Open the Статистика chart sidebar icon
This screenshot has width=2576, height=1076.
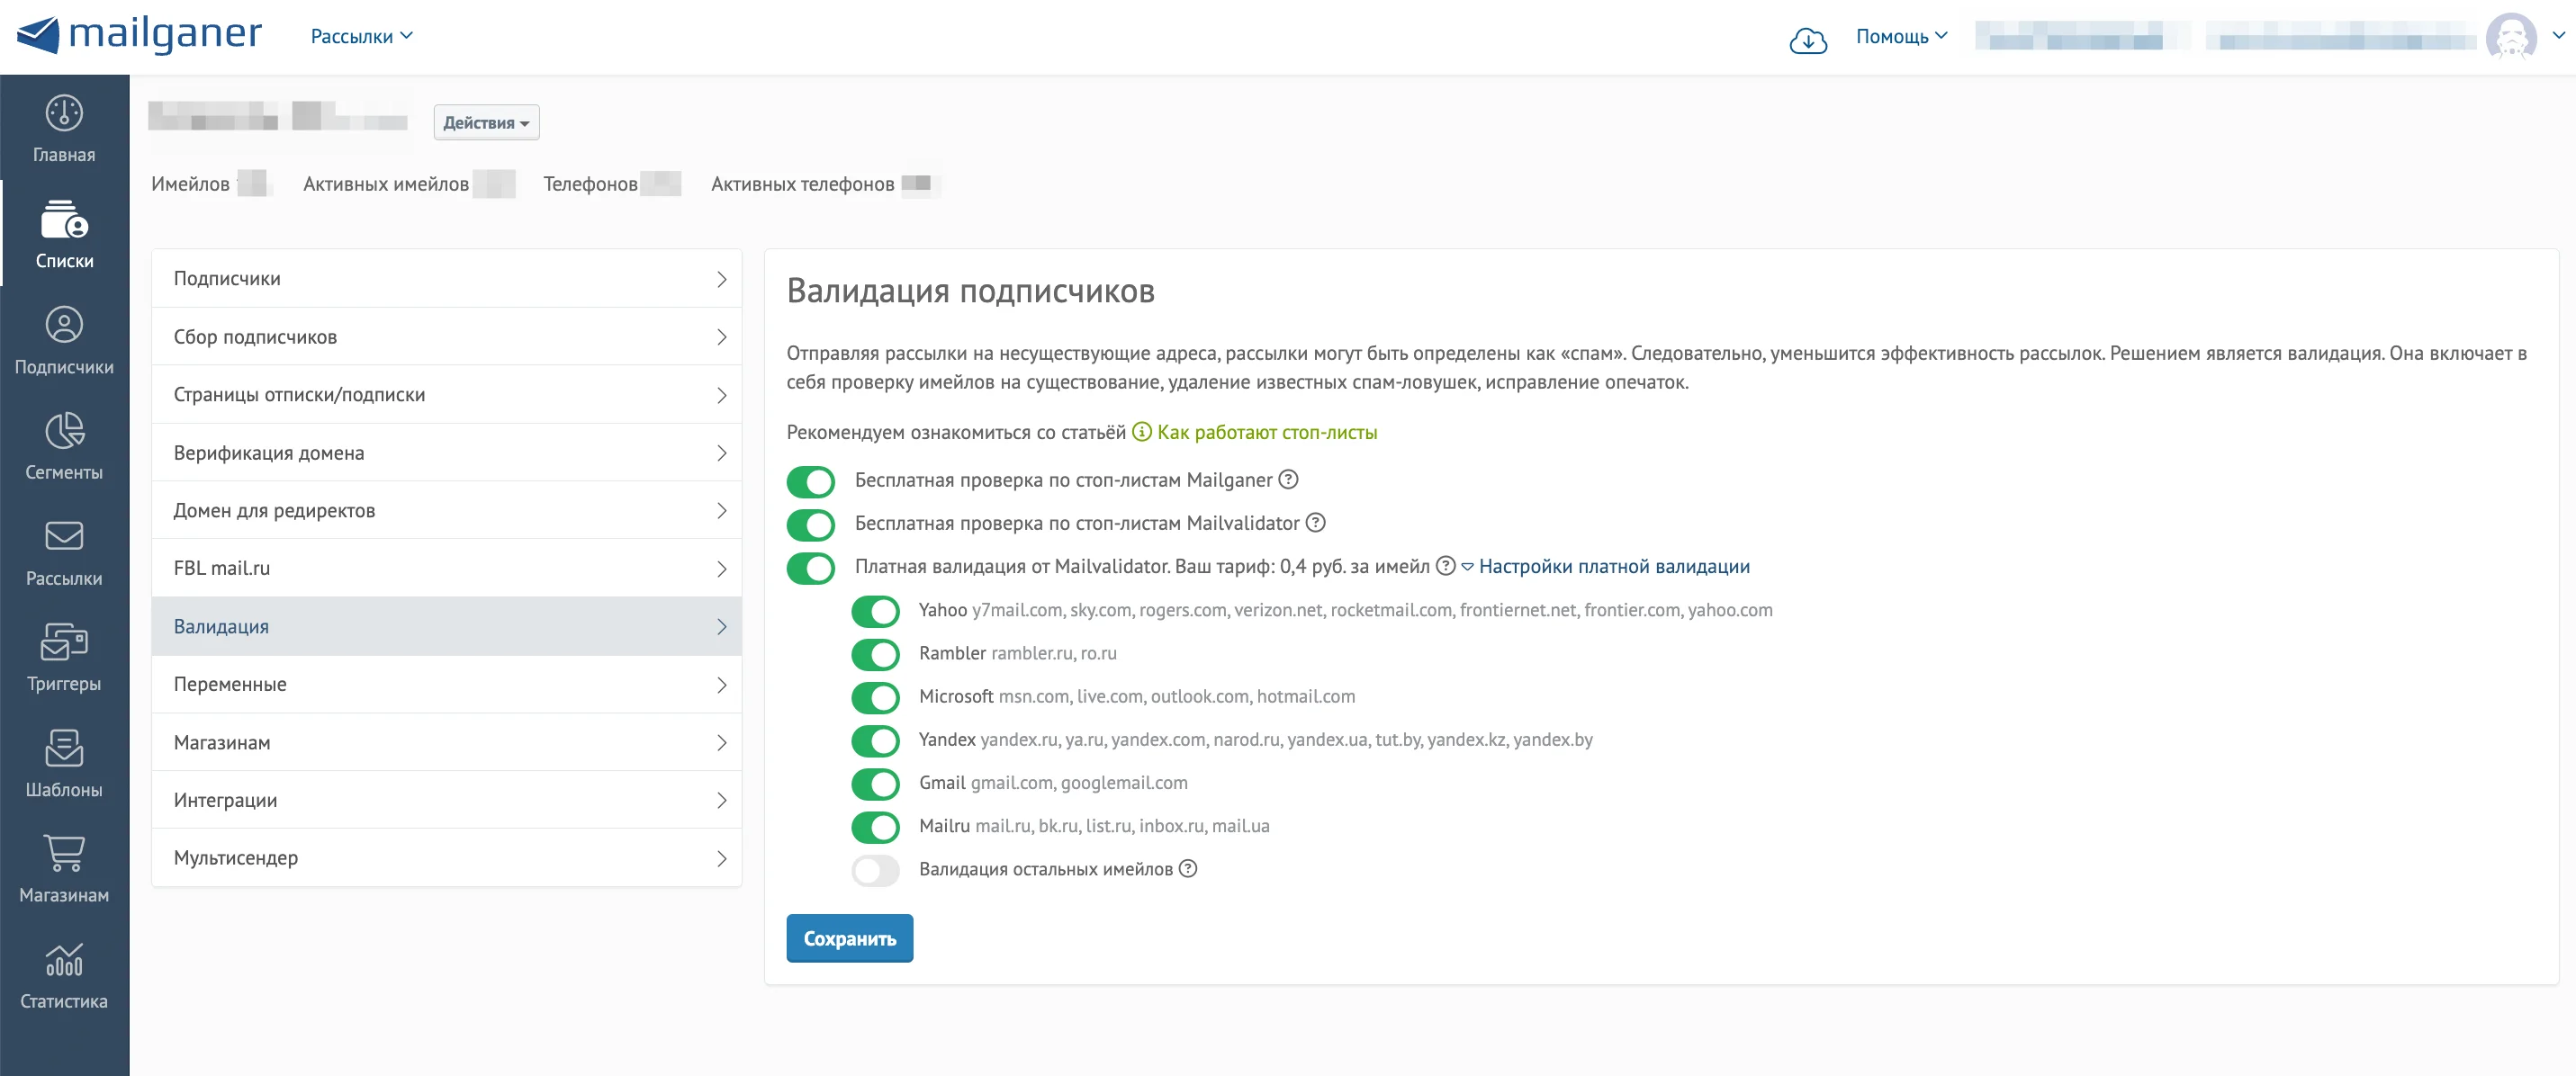(64, 959)
